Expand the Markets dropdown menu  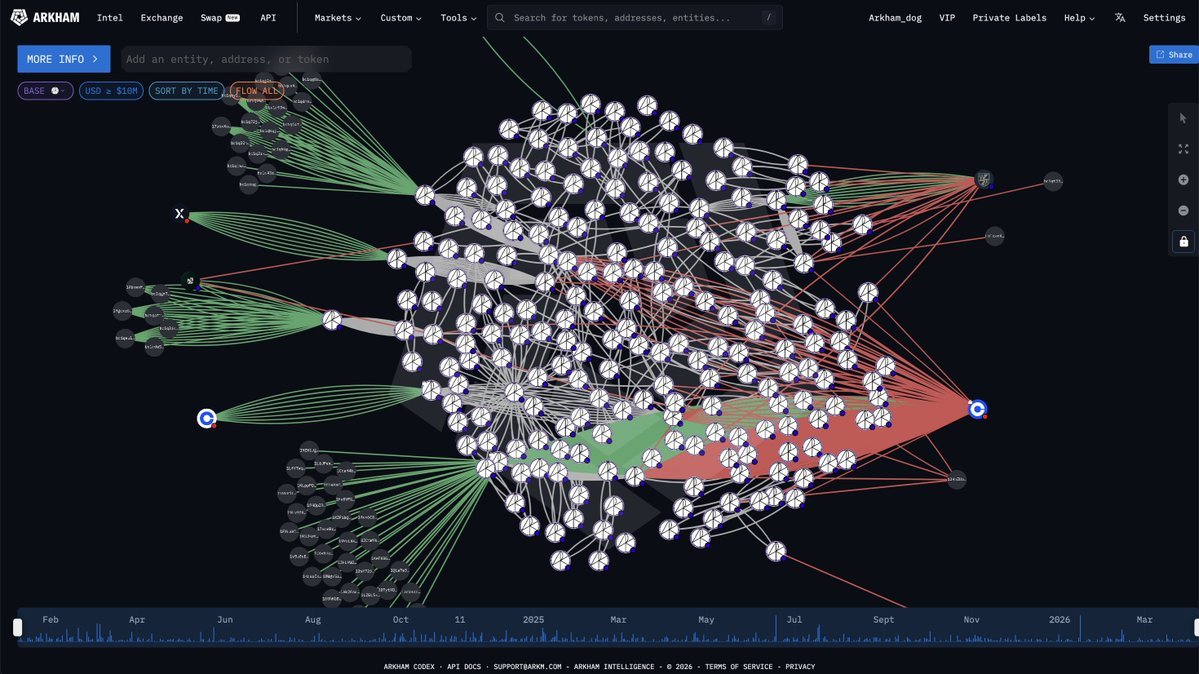337,18
